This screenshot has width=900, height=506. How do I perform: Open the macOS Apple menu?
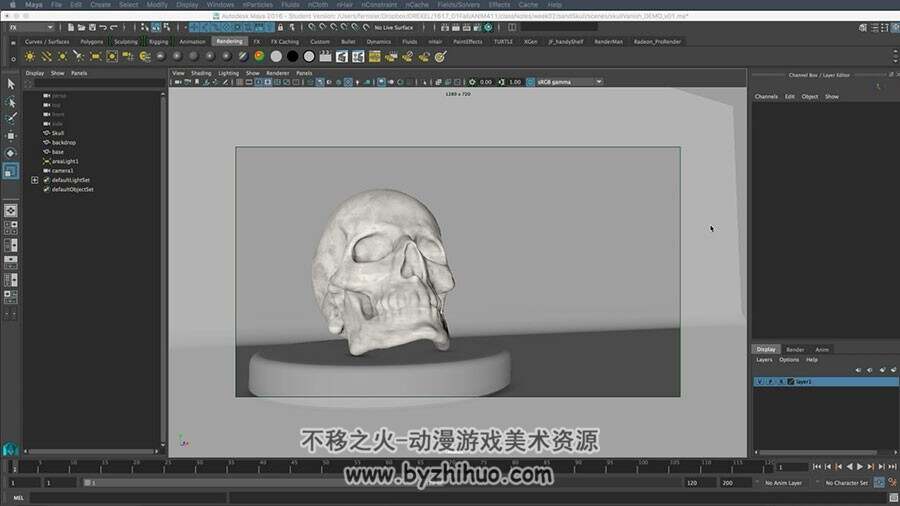(x=13, y=5)
